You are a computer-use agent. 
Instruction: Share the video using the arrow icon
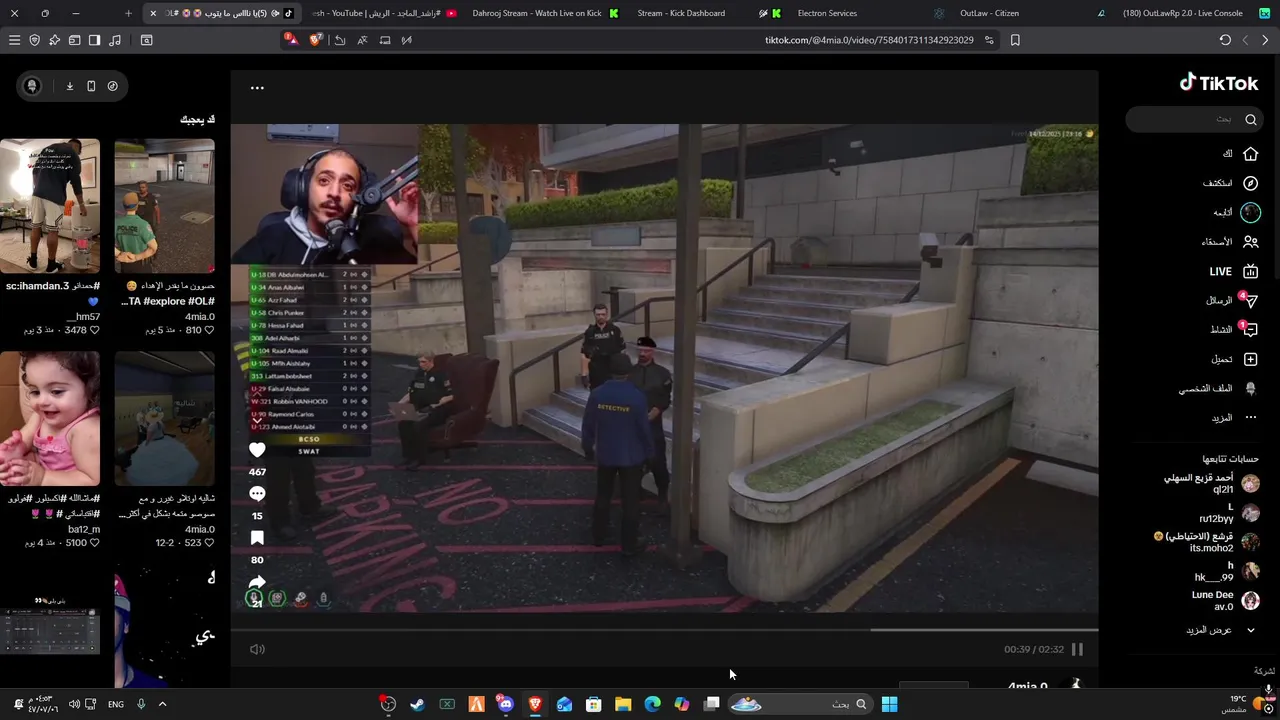(x=257, y=582)
